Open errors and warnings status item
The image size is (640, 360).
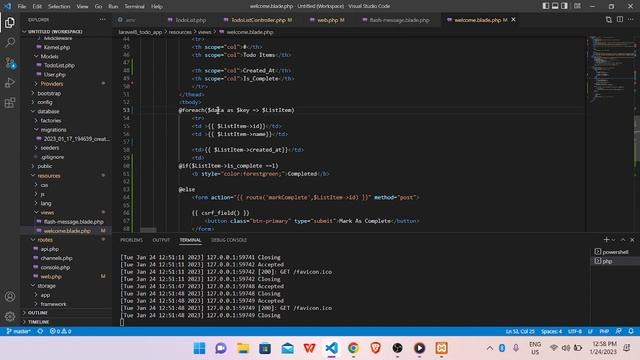(x=60, y=331)
